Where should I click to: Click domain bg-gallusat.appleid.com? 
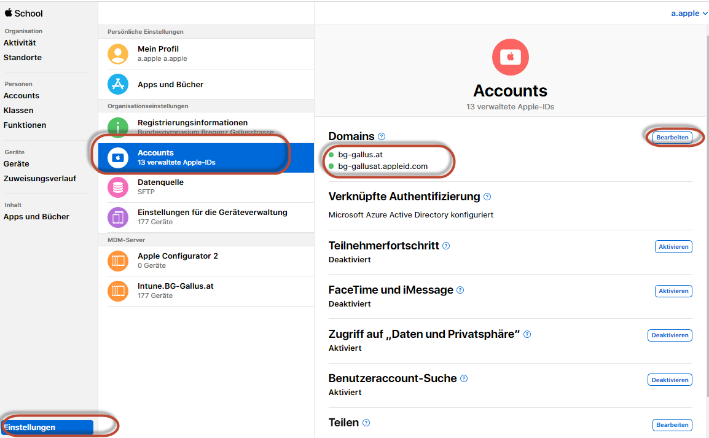click(x=383, y=166)
